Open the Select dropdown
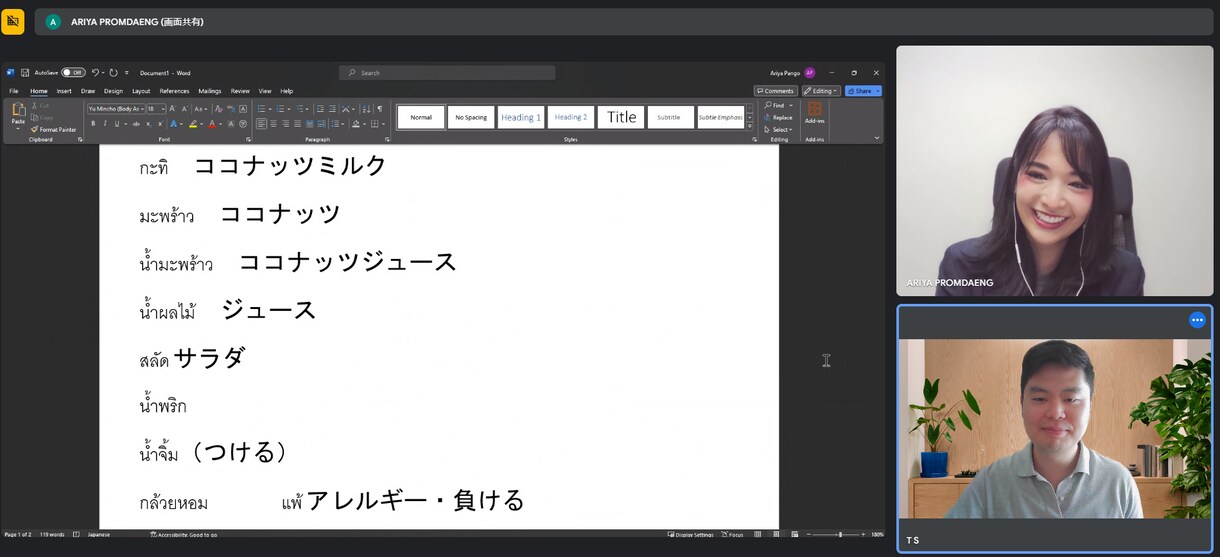Image resolution: width=1220 pixels, height=557 pixels. (x=779, y=129)
